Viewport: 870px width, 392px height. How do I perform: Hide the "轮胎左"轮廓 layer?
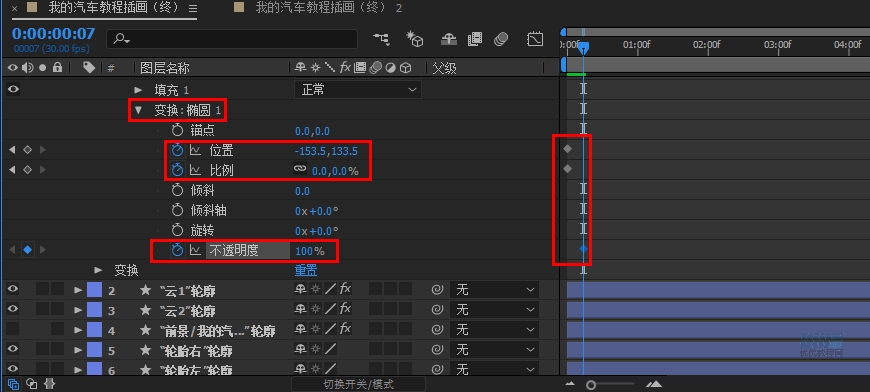coord(13,368)
